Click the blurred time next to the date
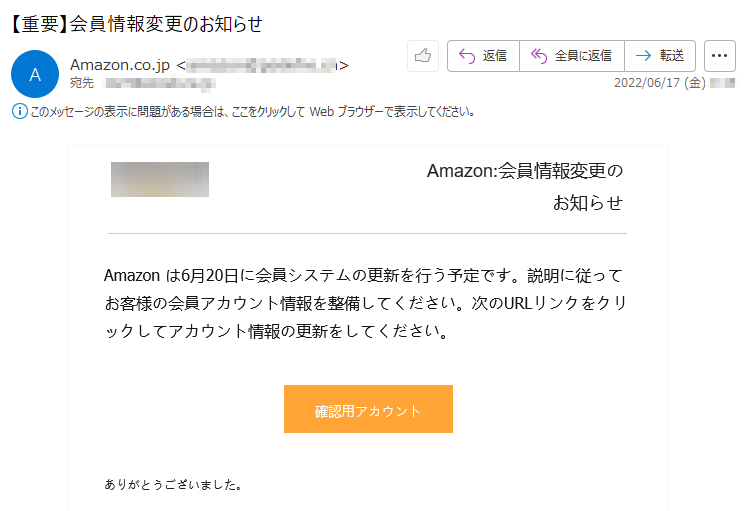Screen dimensions: 753x511 tap(722, 83)
